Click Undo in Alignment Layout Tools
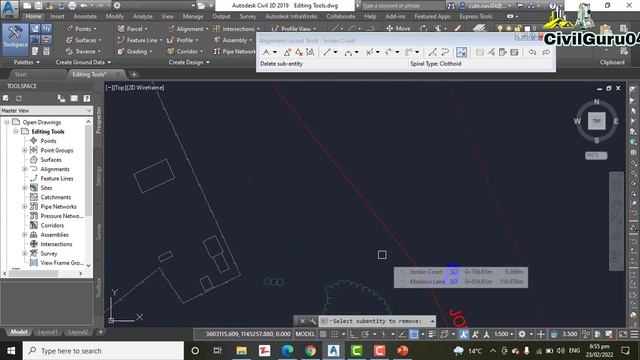The image size is (640, 360). tap(532, 52)
